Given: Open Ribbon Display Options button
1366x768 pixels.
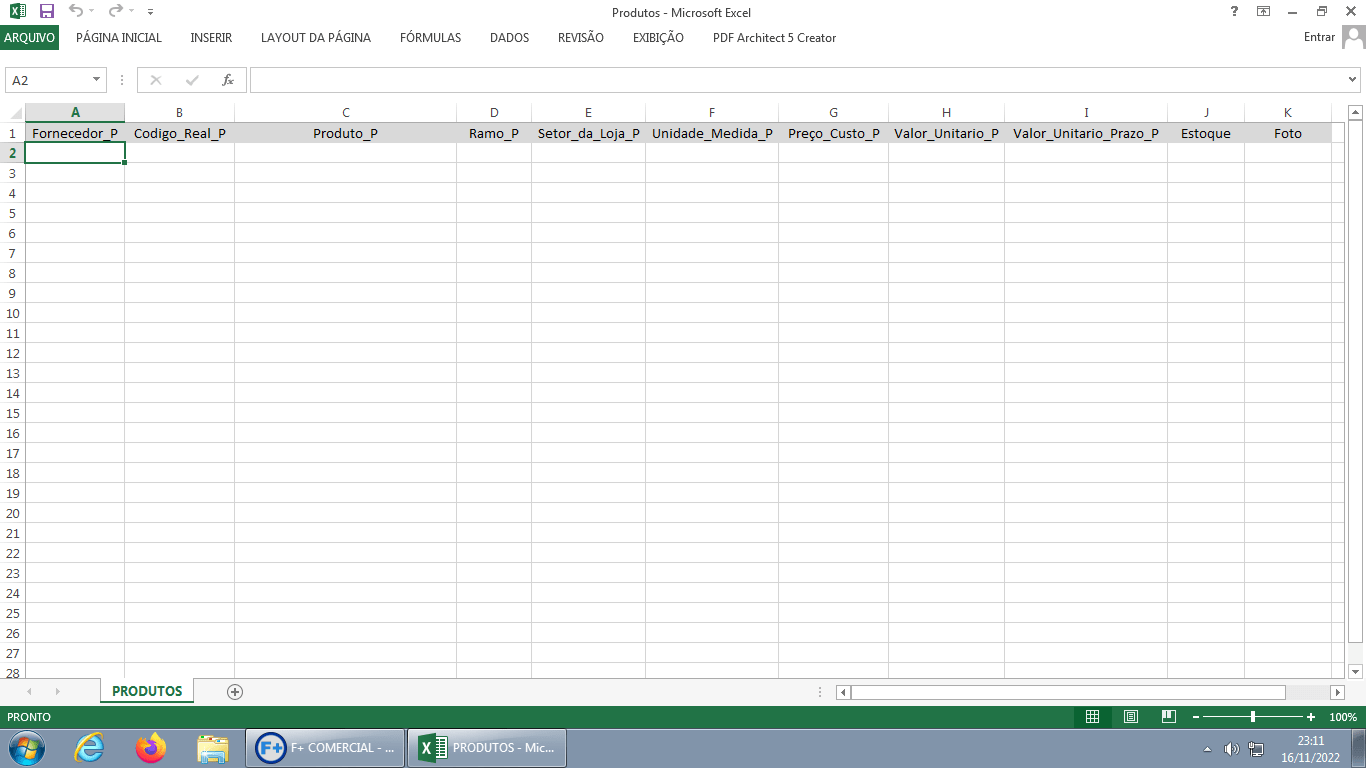Looking at the screenshot, I should (1264, 11).
